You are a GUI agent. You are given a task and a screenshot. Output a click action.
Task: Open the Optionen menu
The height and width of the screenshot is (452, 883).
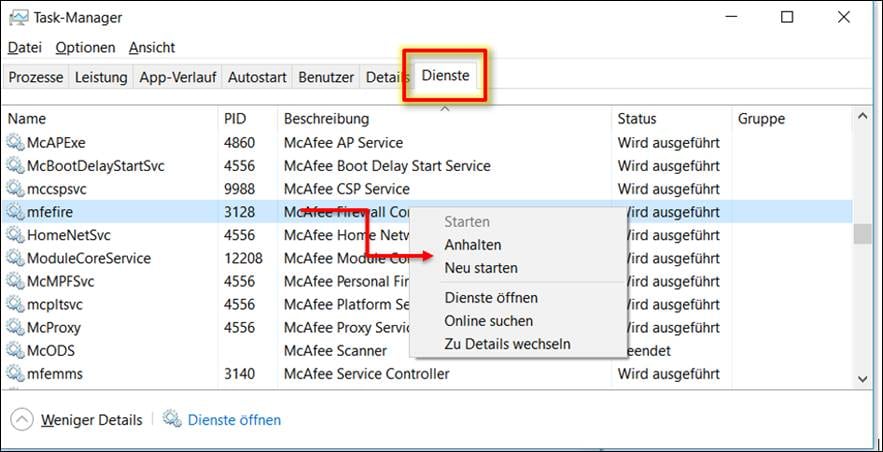click(x=85, y=48)
